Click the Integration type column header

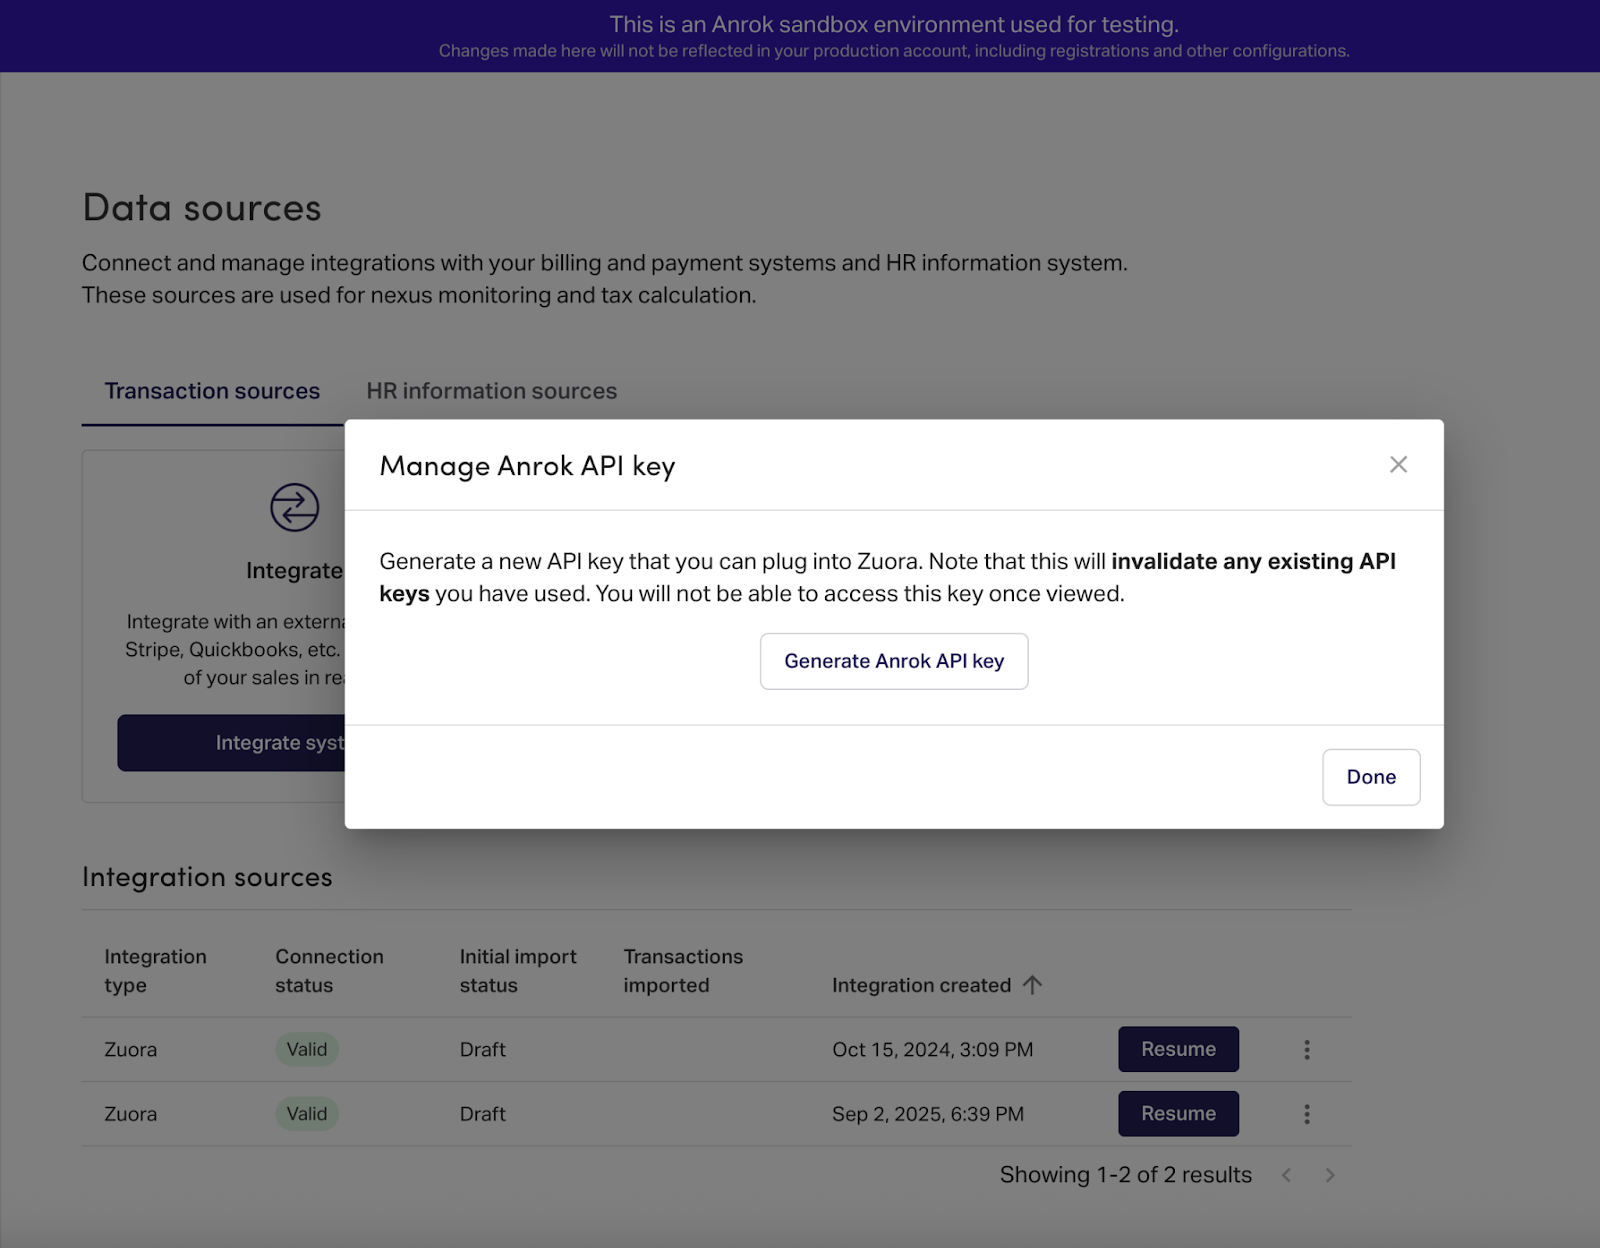point(155,971)
